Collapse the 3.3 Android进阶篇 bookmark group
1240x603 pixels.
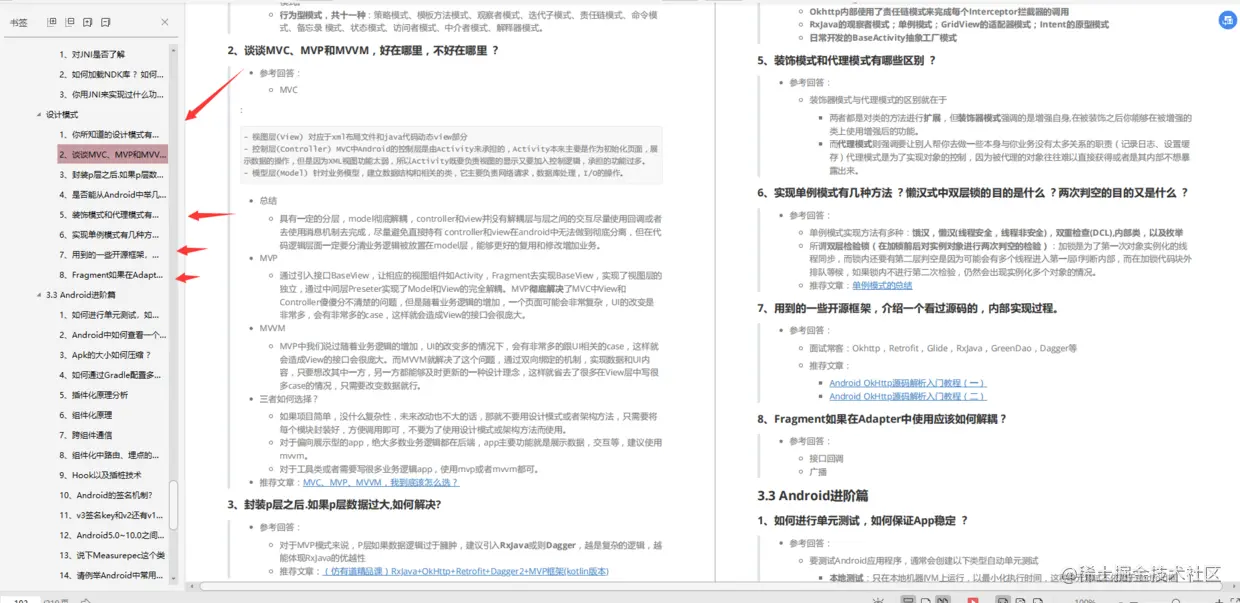(40, 295)
